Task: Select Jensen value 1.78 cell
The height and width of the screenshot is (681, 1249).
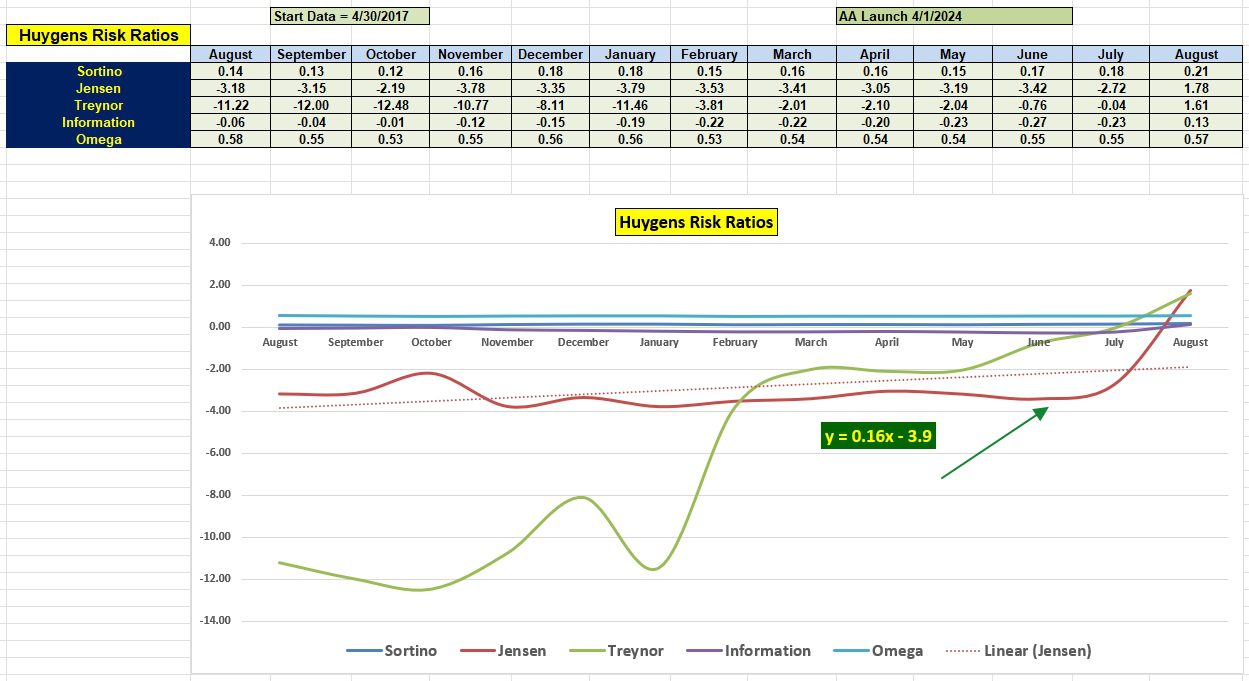Action: [1196, 88]
